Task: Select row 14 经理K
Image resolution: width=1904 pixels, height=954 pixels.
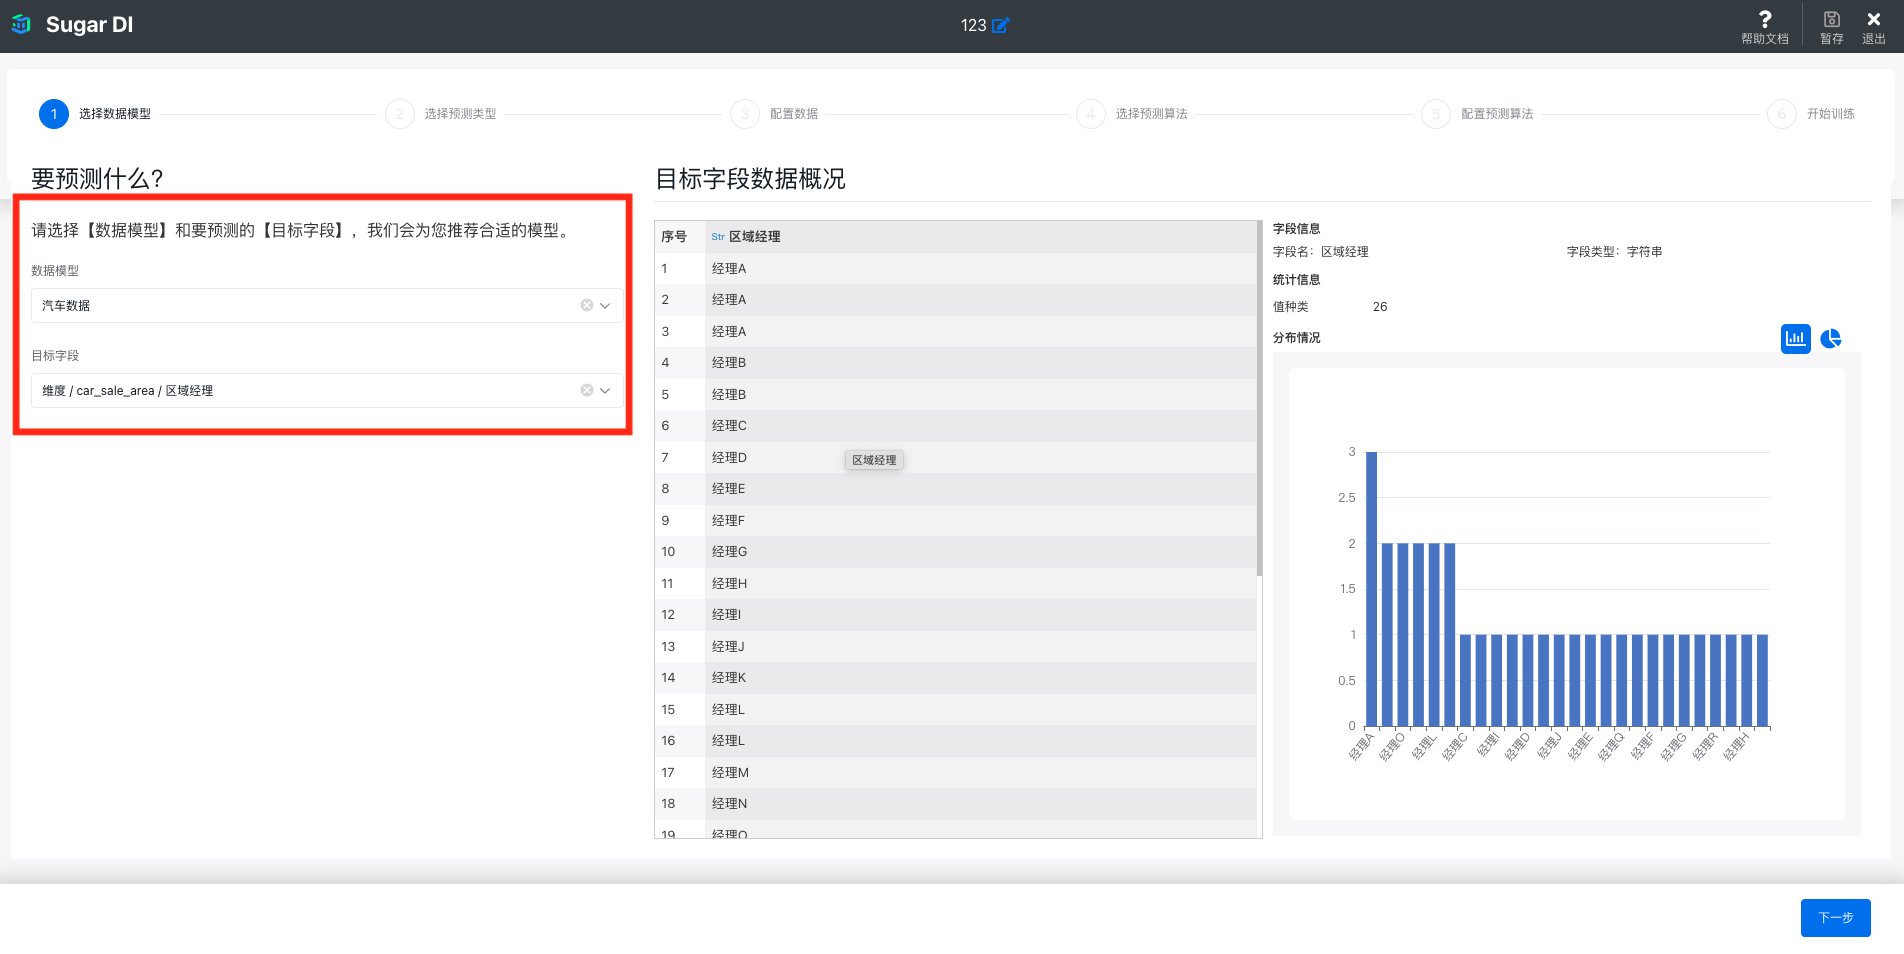Action: 955,677
